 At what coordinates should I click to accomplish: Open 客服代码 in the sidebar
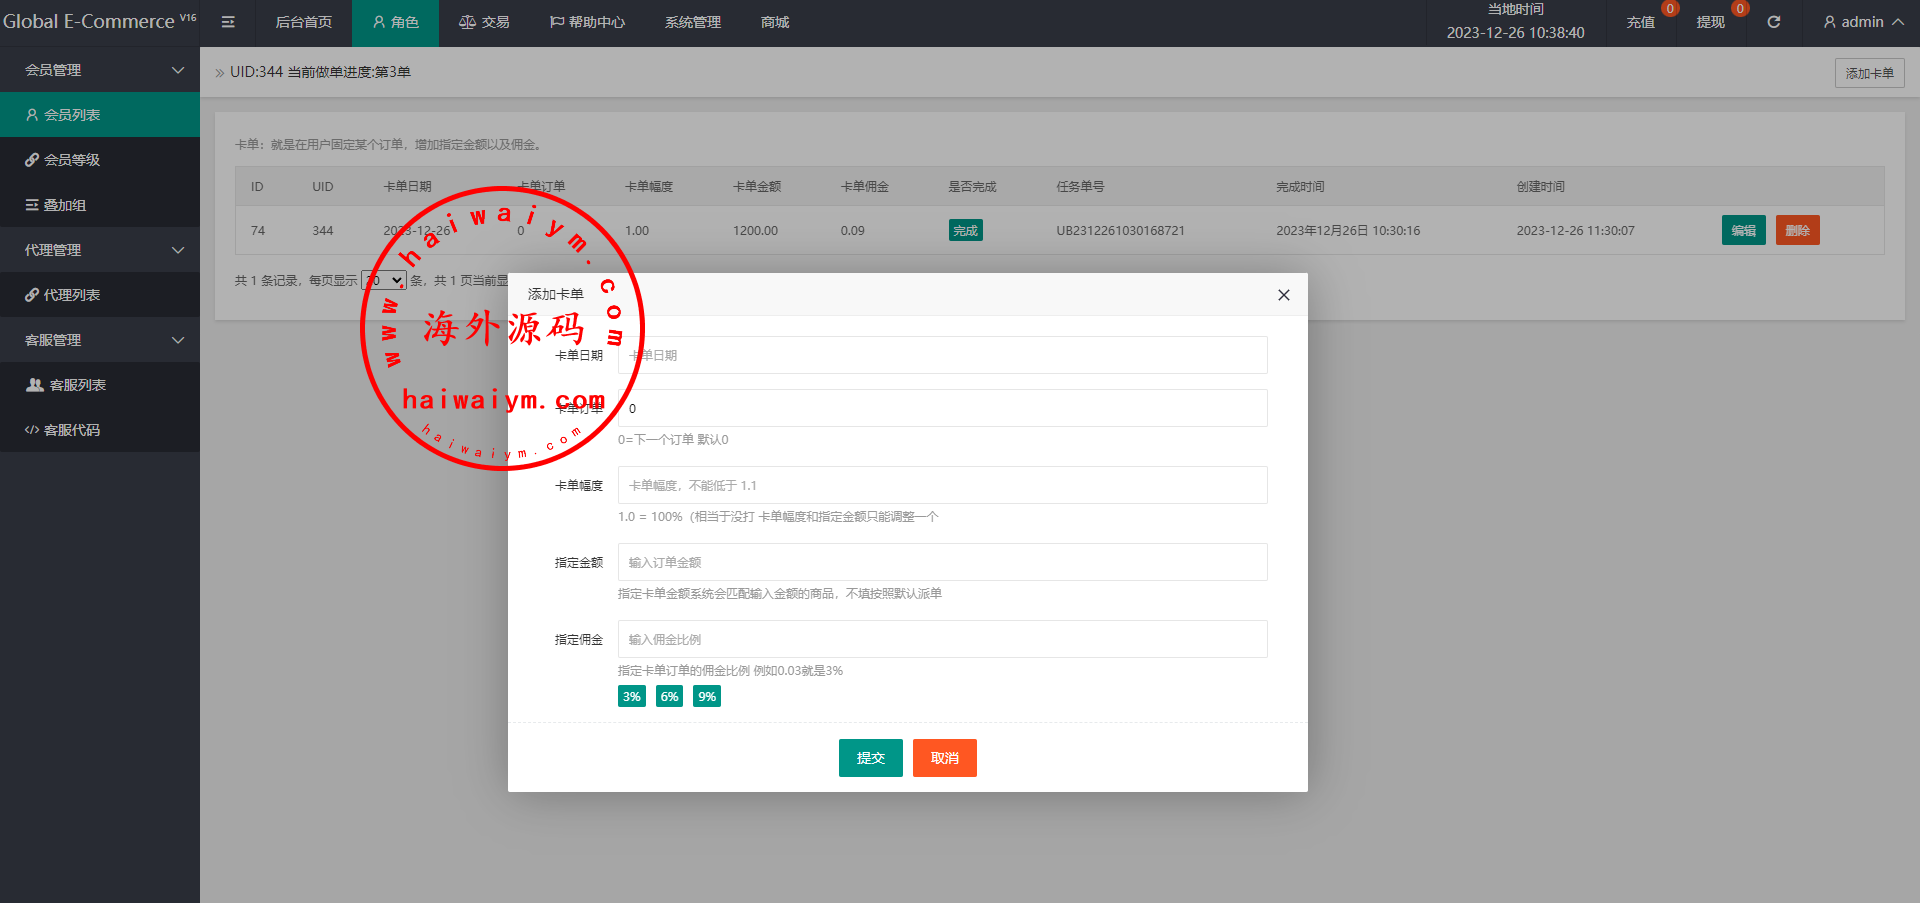72,430
